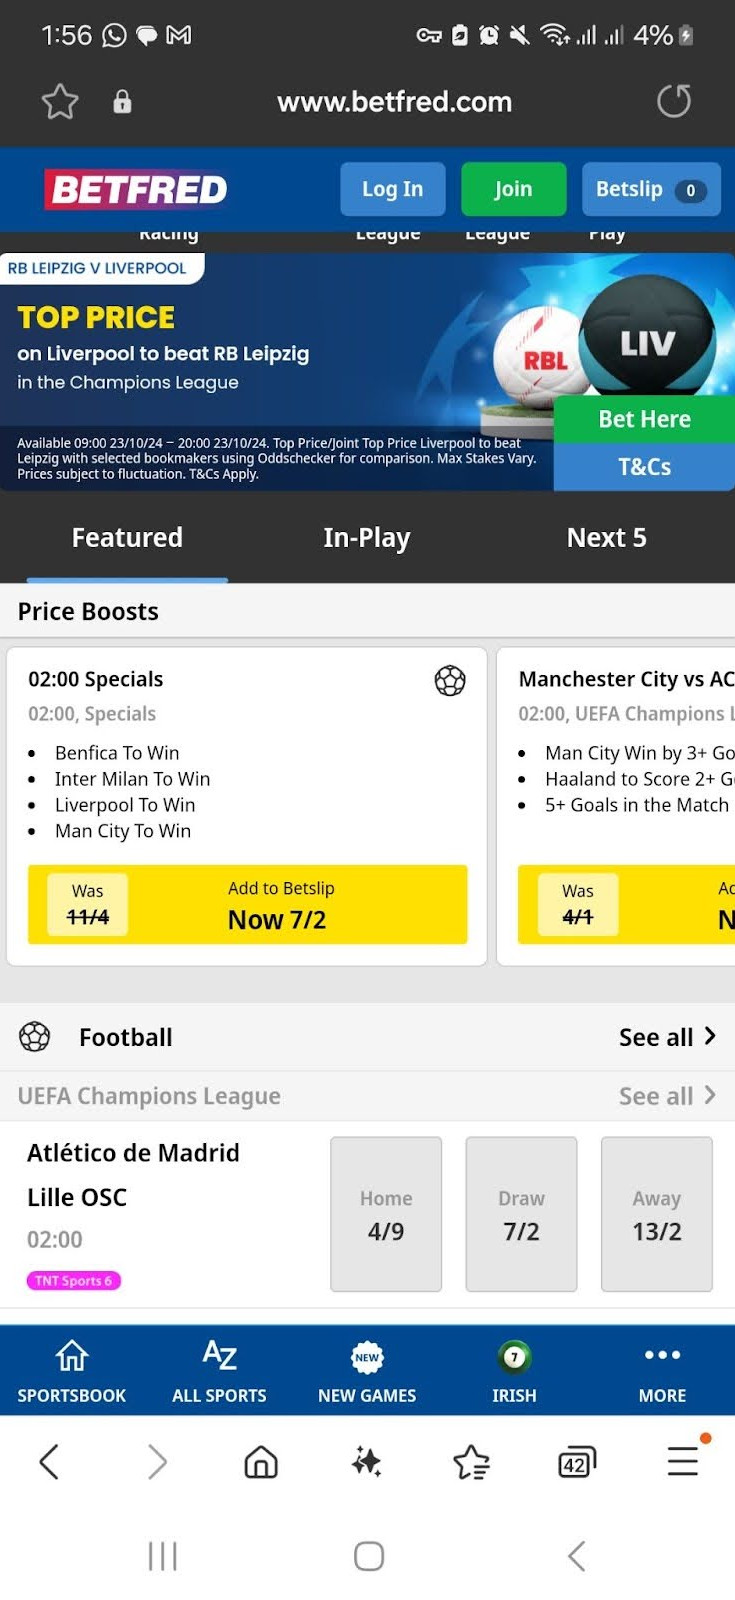The image size is (735, 1600).
Task: Tap the Irish lottery ball icon
Action: pyautogui.click(x=514, y=1357)
